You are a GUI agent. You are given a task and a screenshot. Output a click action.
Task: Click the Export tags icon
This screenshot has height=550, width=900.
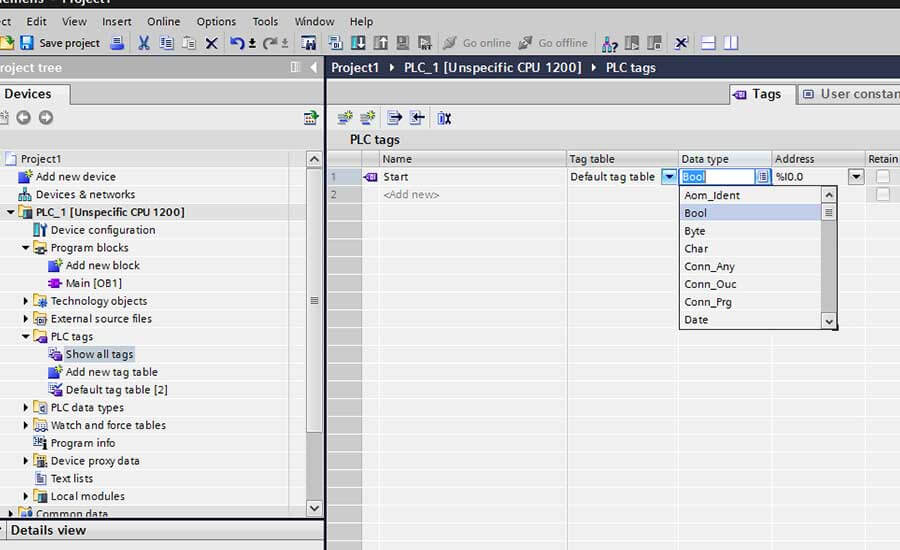[394, 118]
